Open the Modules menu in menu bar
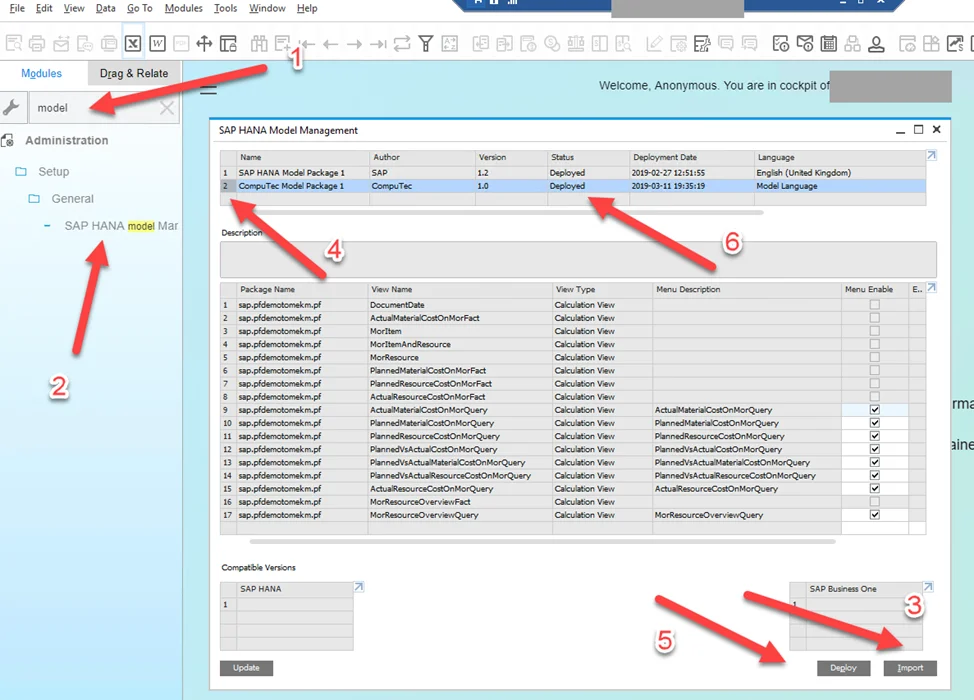 pos(183,8)
